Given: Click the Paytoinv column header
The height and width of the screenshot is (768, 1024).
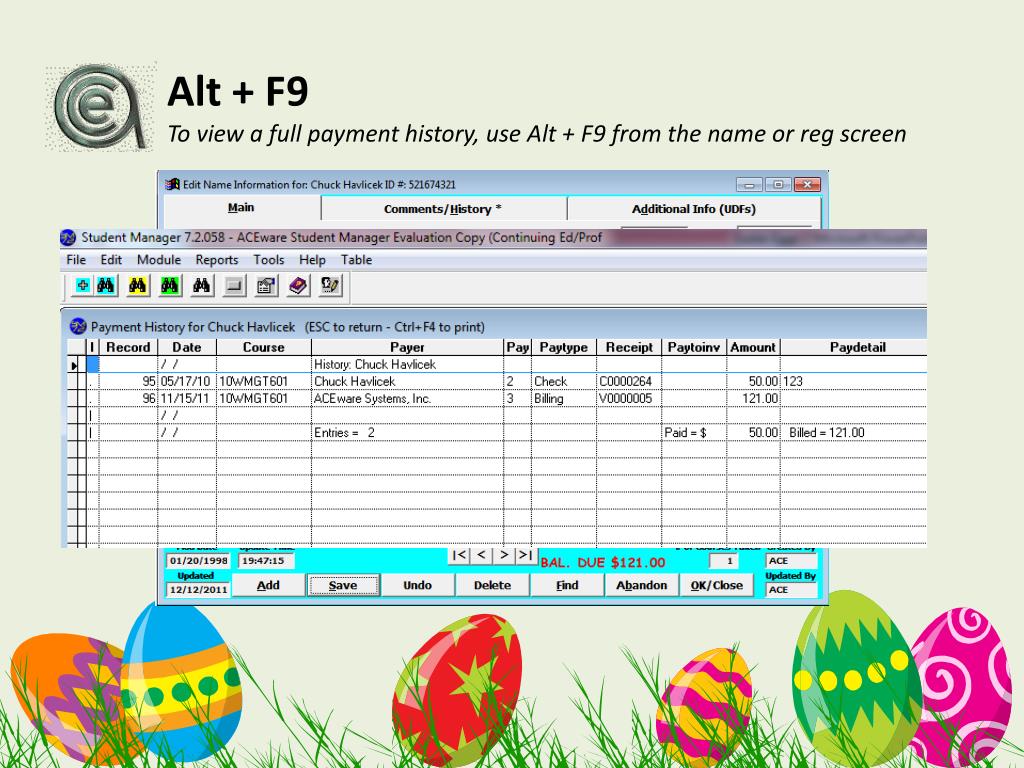Looking at the screenshot, I should click(x=694, y=347).
